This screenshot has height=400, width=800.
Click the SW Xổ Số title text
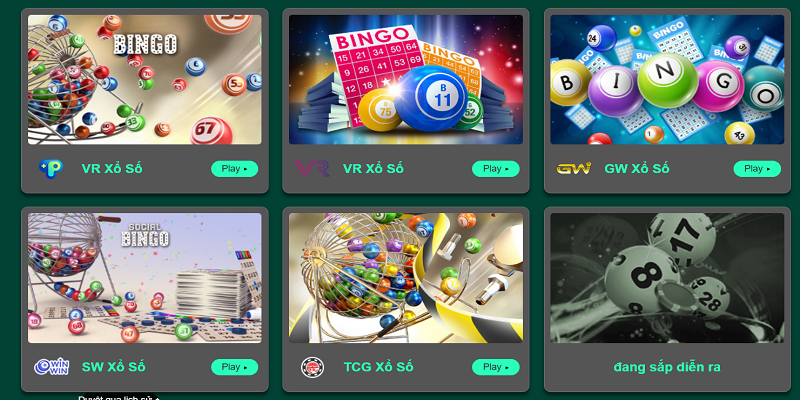(x=113, y=367)
